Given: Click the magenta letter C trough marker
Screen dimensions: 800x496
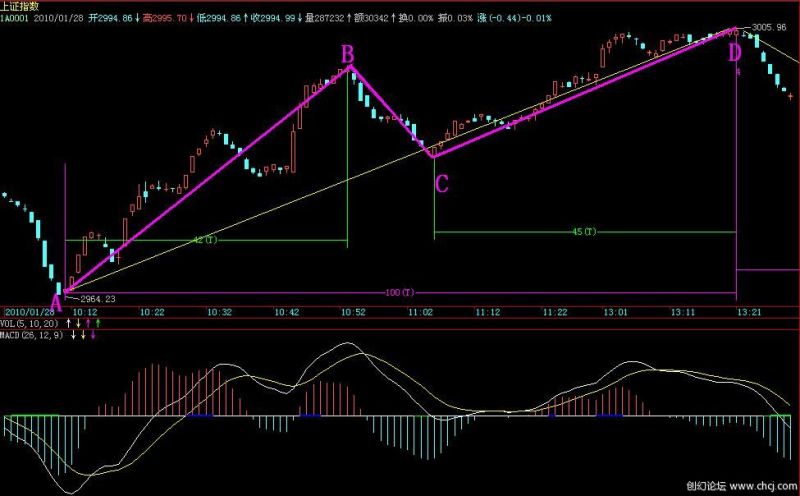Looking at the screenshot, I should (x=441, y=183).
